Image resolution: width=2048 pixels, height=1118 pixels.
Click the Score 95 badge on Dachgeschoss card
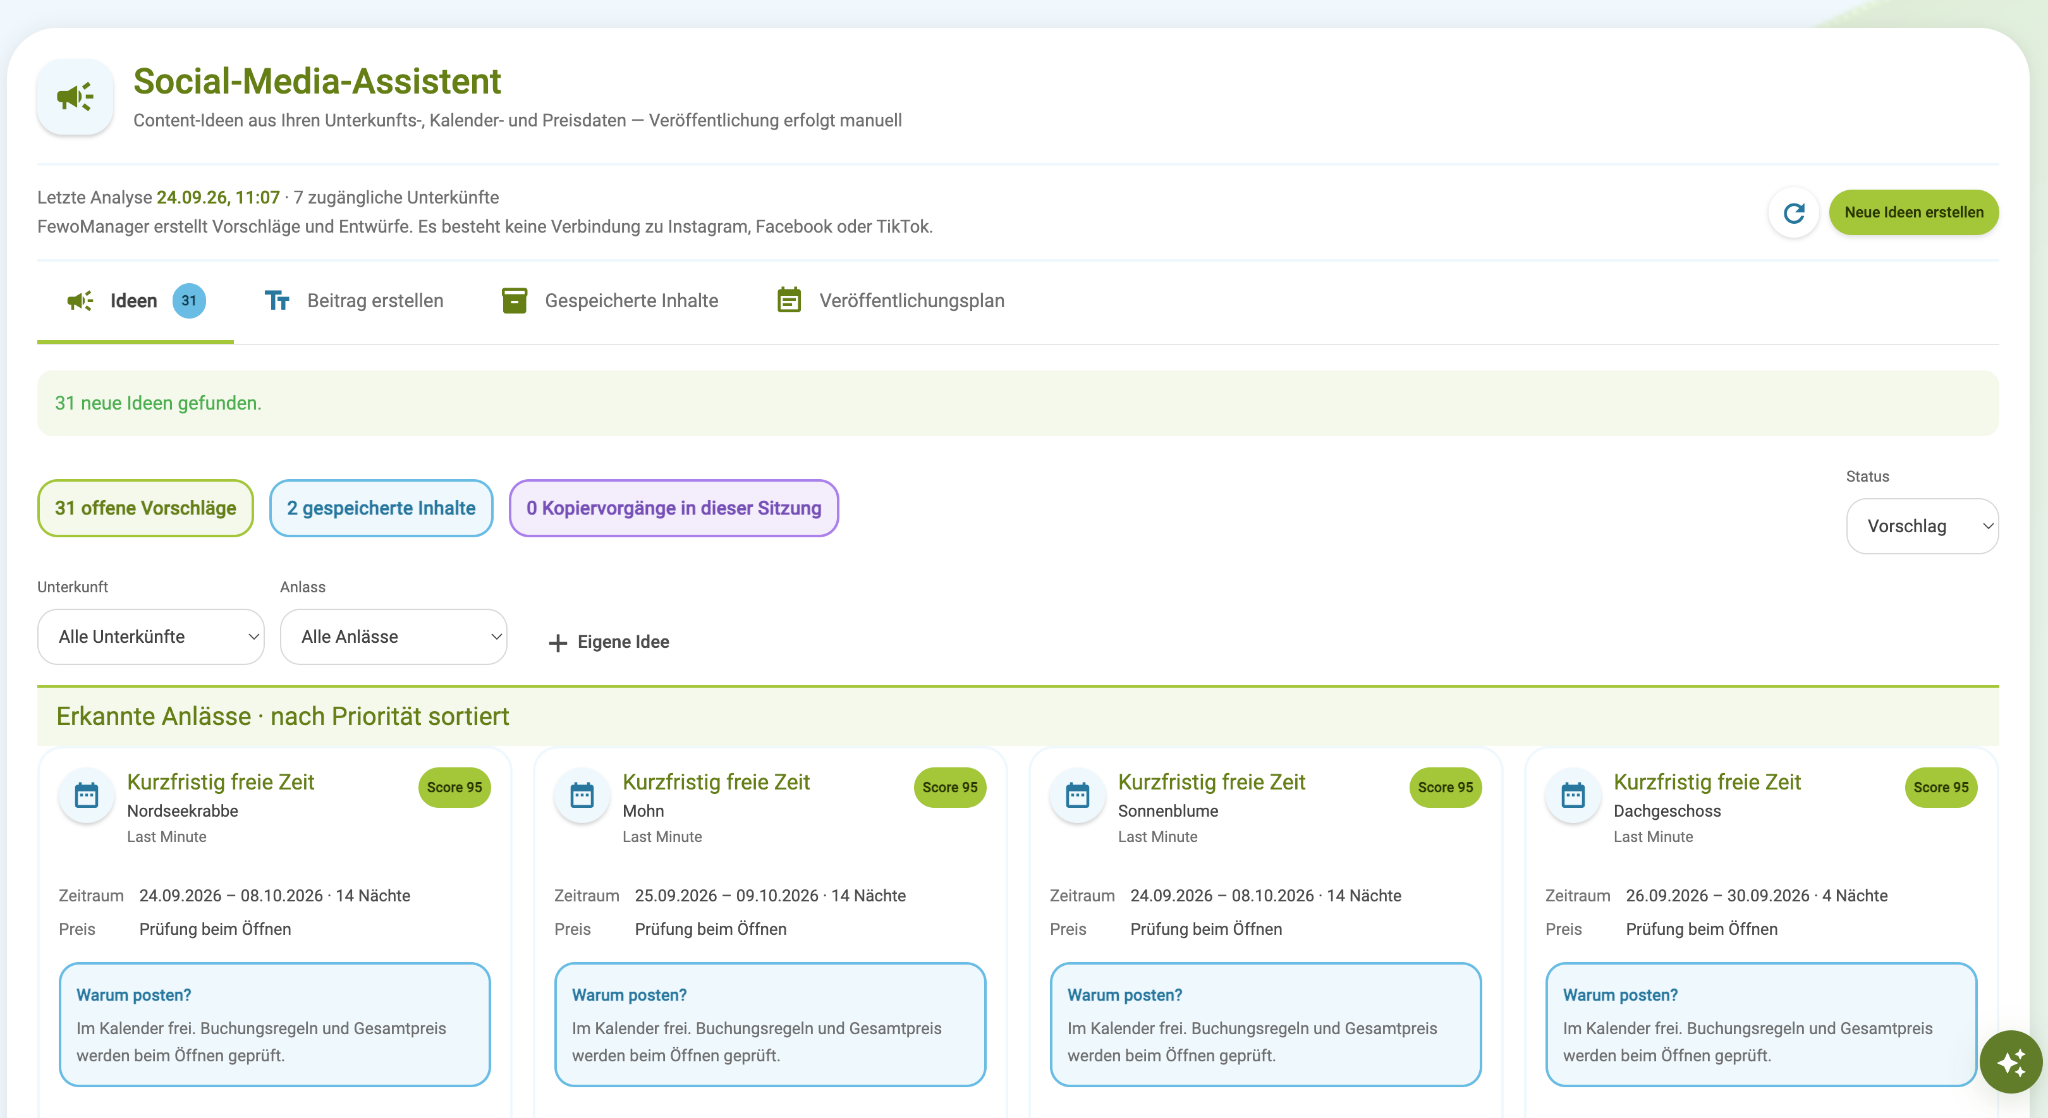coord(1941,788)
